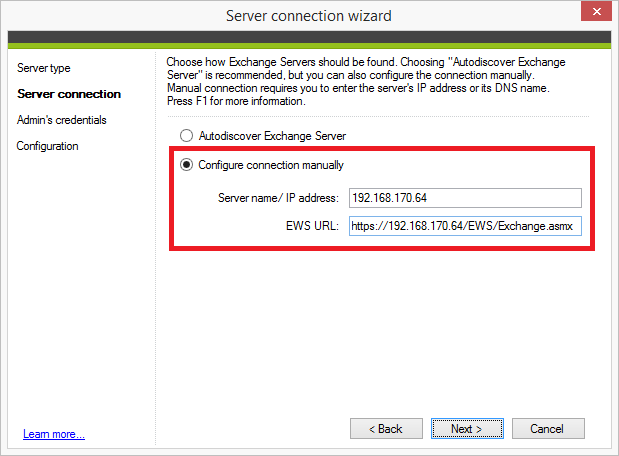Go to the Server type step
Viewport: 619px width, 456px height.
(44, 68)
